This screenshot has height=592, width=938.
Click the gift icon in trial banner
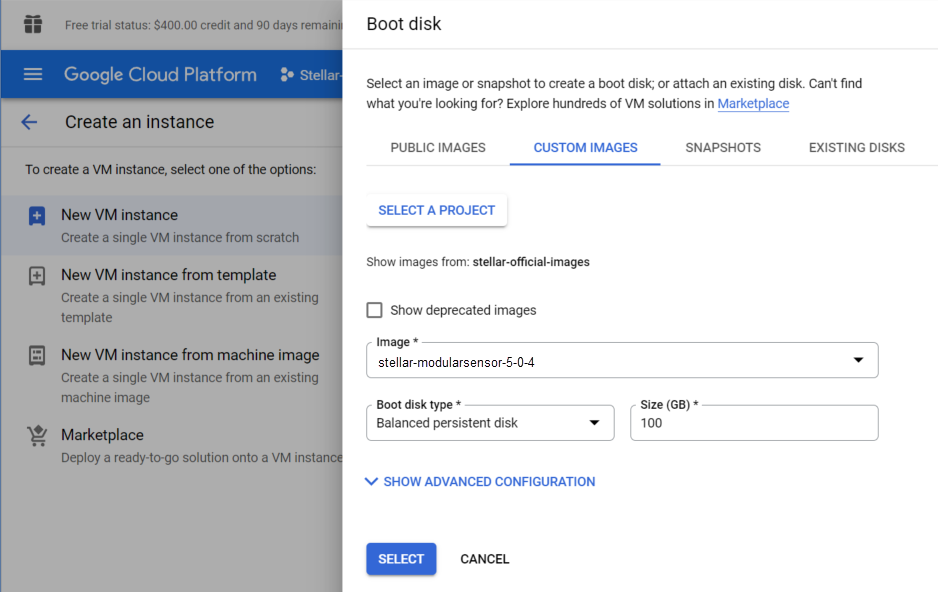33,24
